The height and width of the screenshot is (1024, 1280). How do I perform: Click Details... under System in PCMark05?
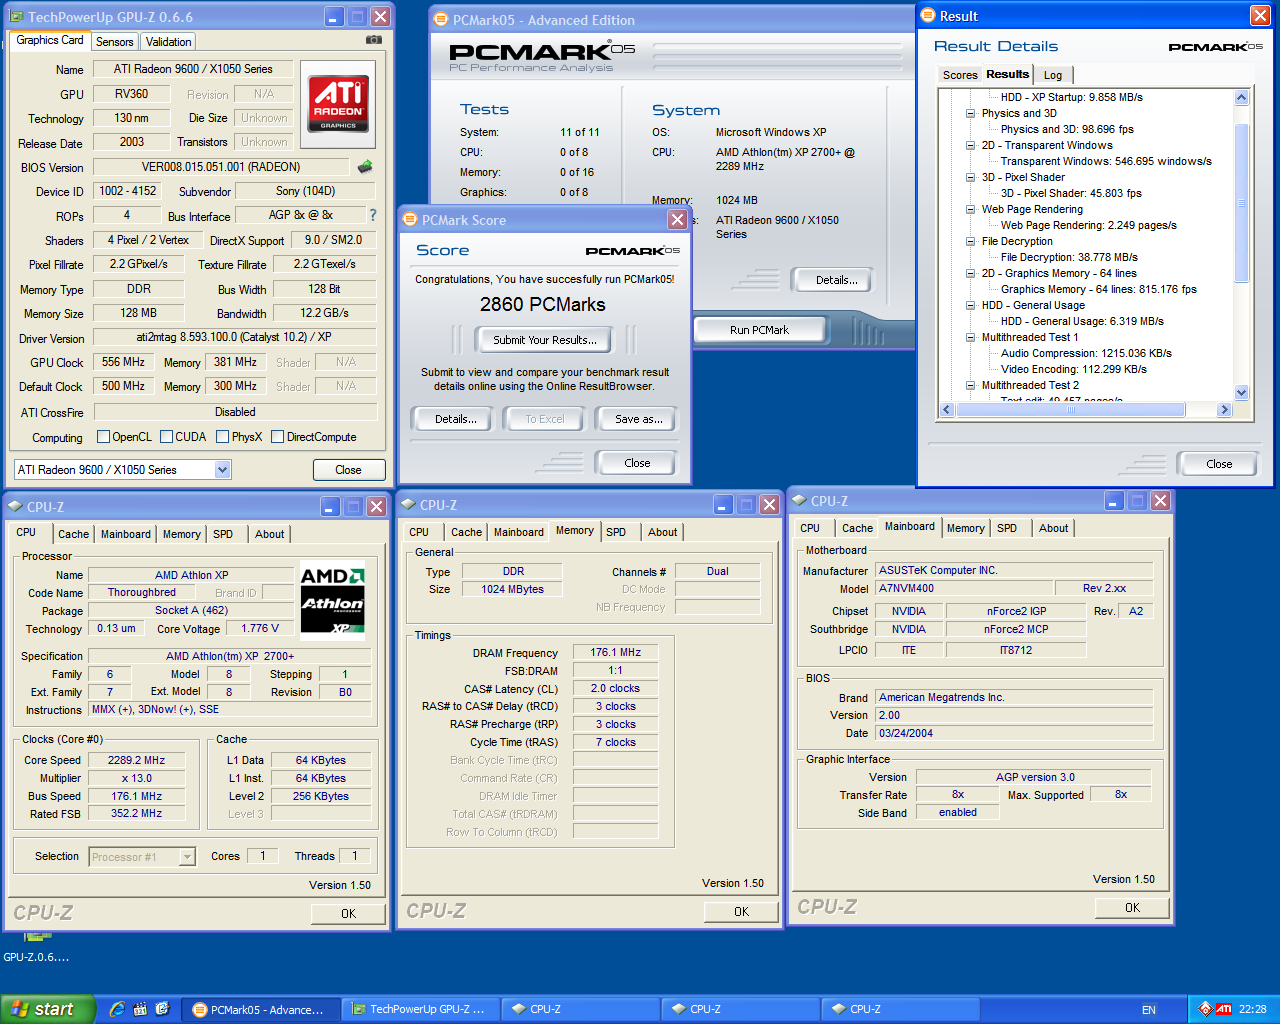(x=836, y=280)
